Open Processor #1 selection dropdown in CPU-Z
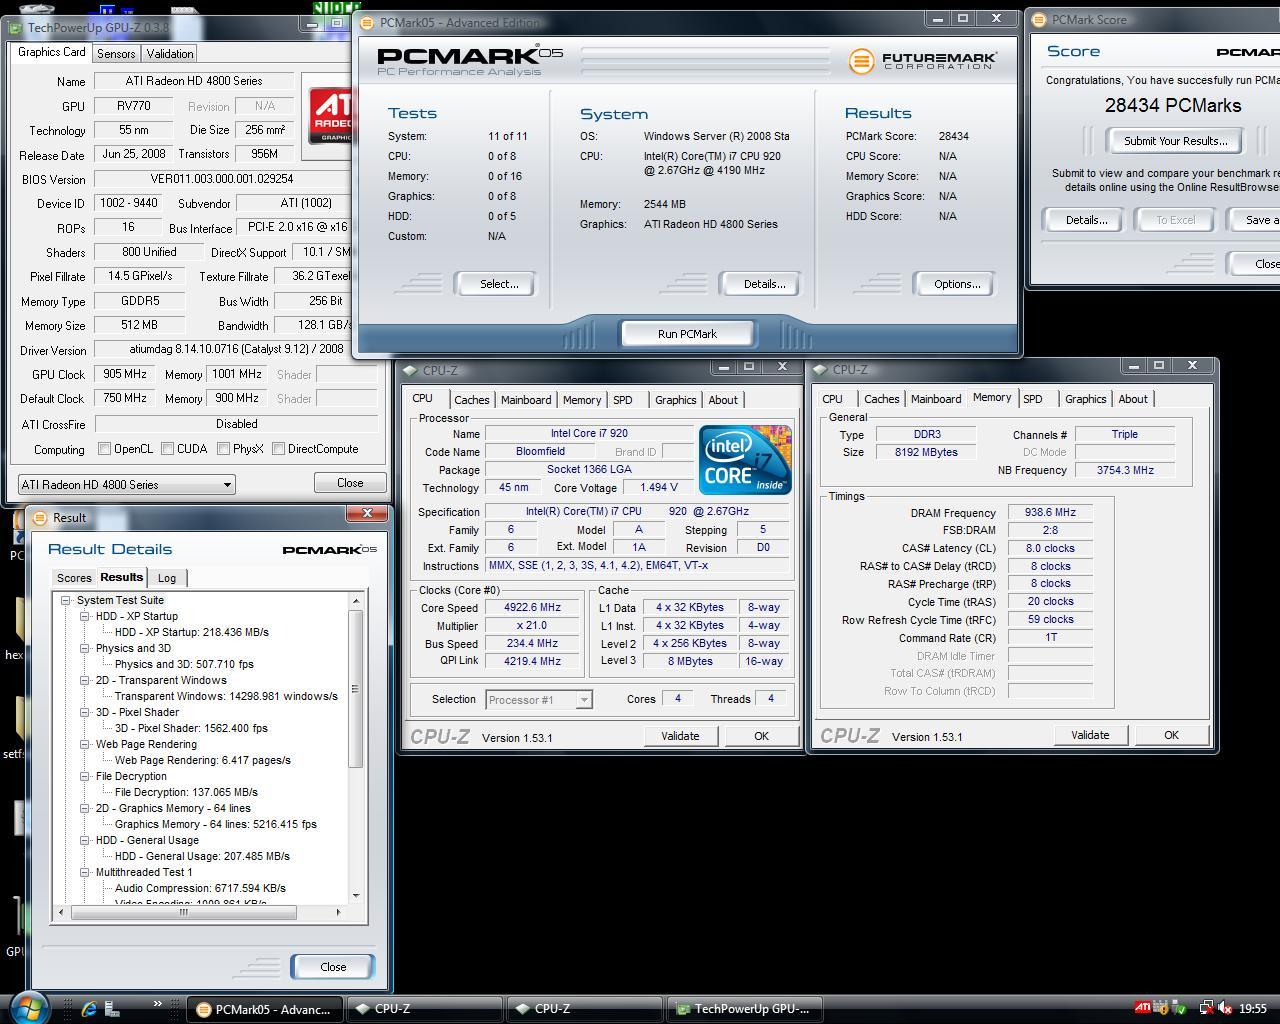This screenshot has width=1280, height=1024. [x=539, y=700]
